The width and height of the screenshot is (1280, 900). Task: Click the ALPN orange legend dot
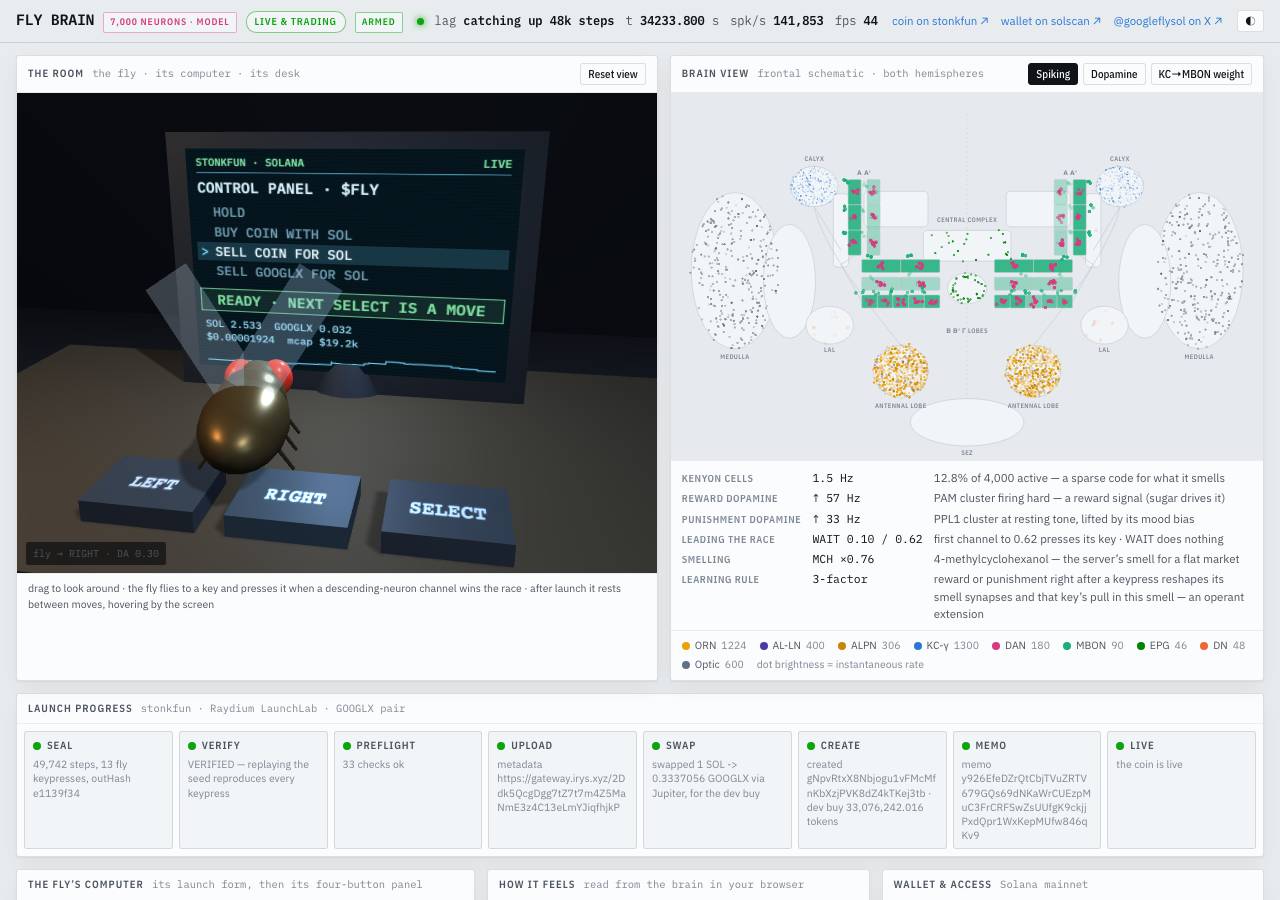point(842,646)
